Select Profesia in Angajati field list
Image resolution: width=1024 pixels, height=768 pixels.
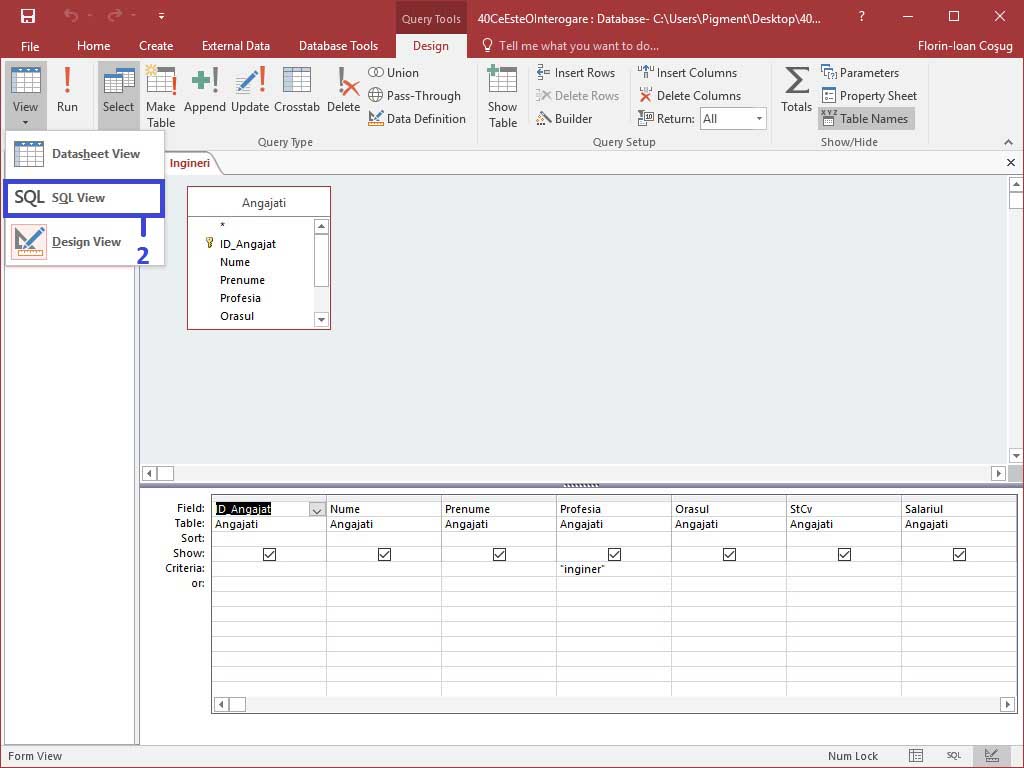[x=240, y=298]
